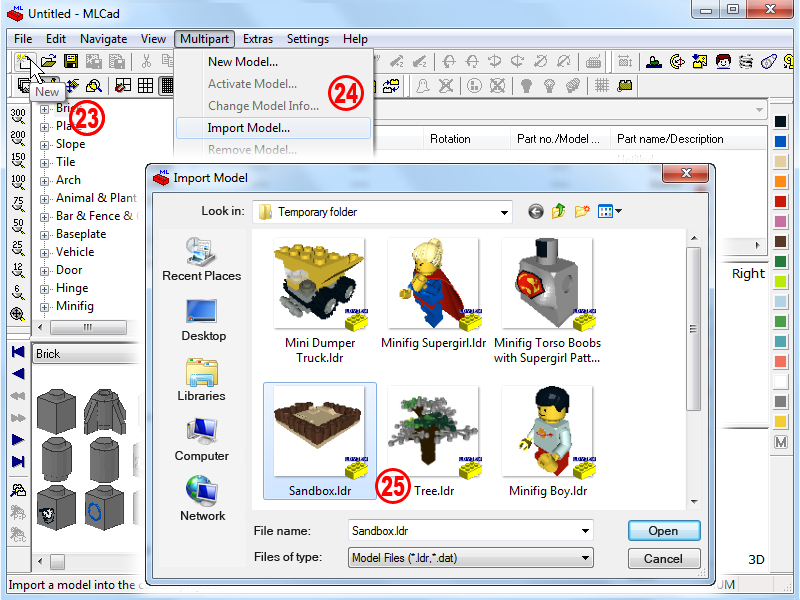This screenshot has height=600, width=800.
Task: Select the Mini Dumper Truck.ldr file
Action: point(320,301)
